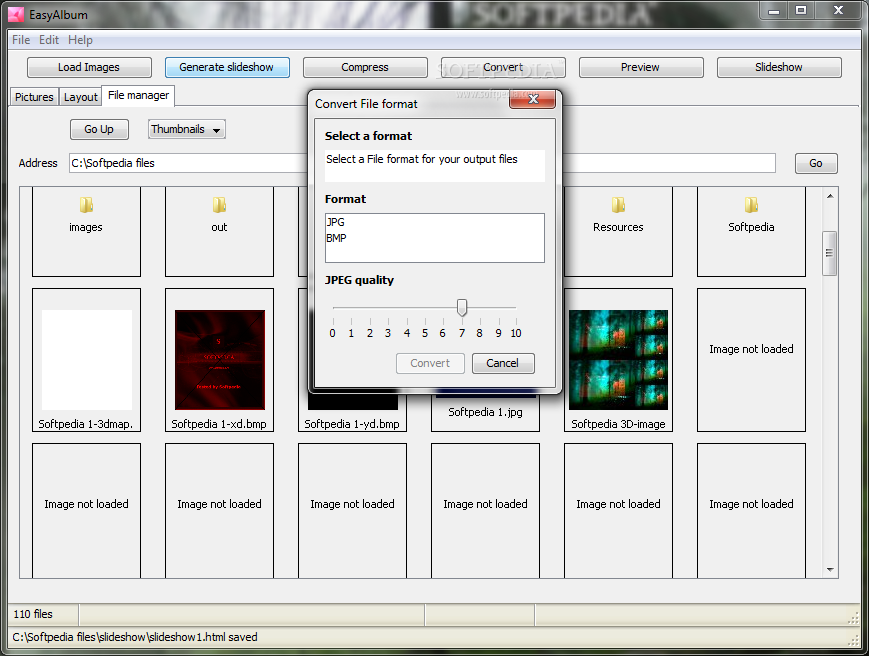Minimize the EasyAlbum window
Viewport: 869px width, 656px height.
coord(774,10)
